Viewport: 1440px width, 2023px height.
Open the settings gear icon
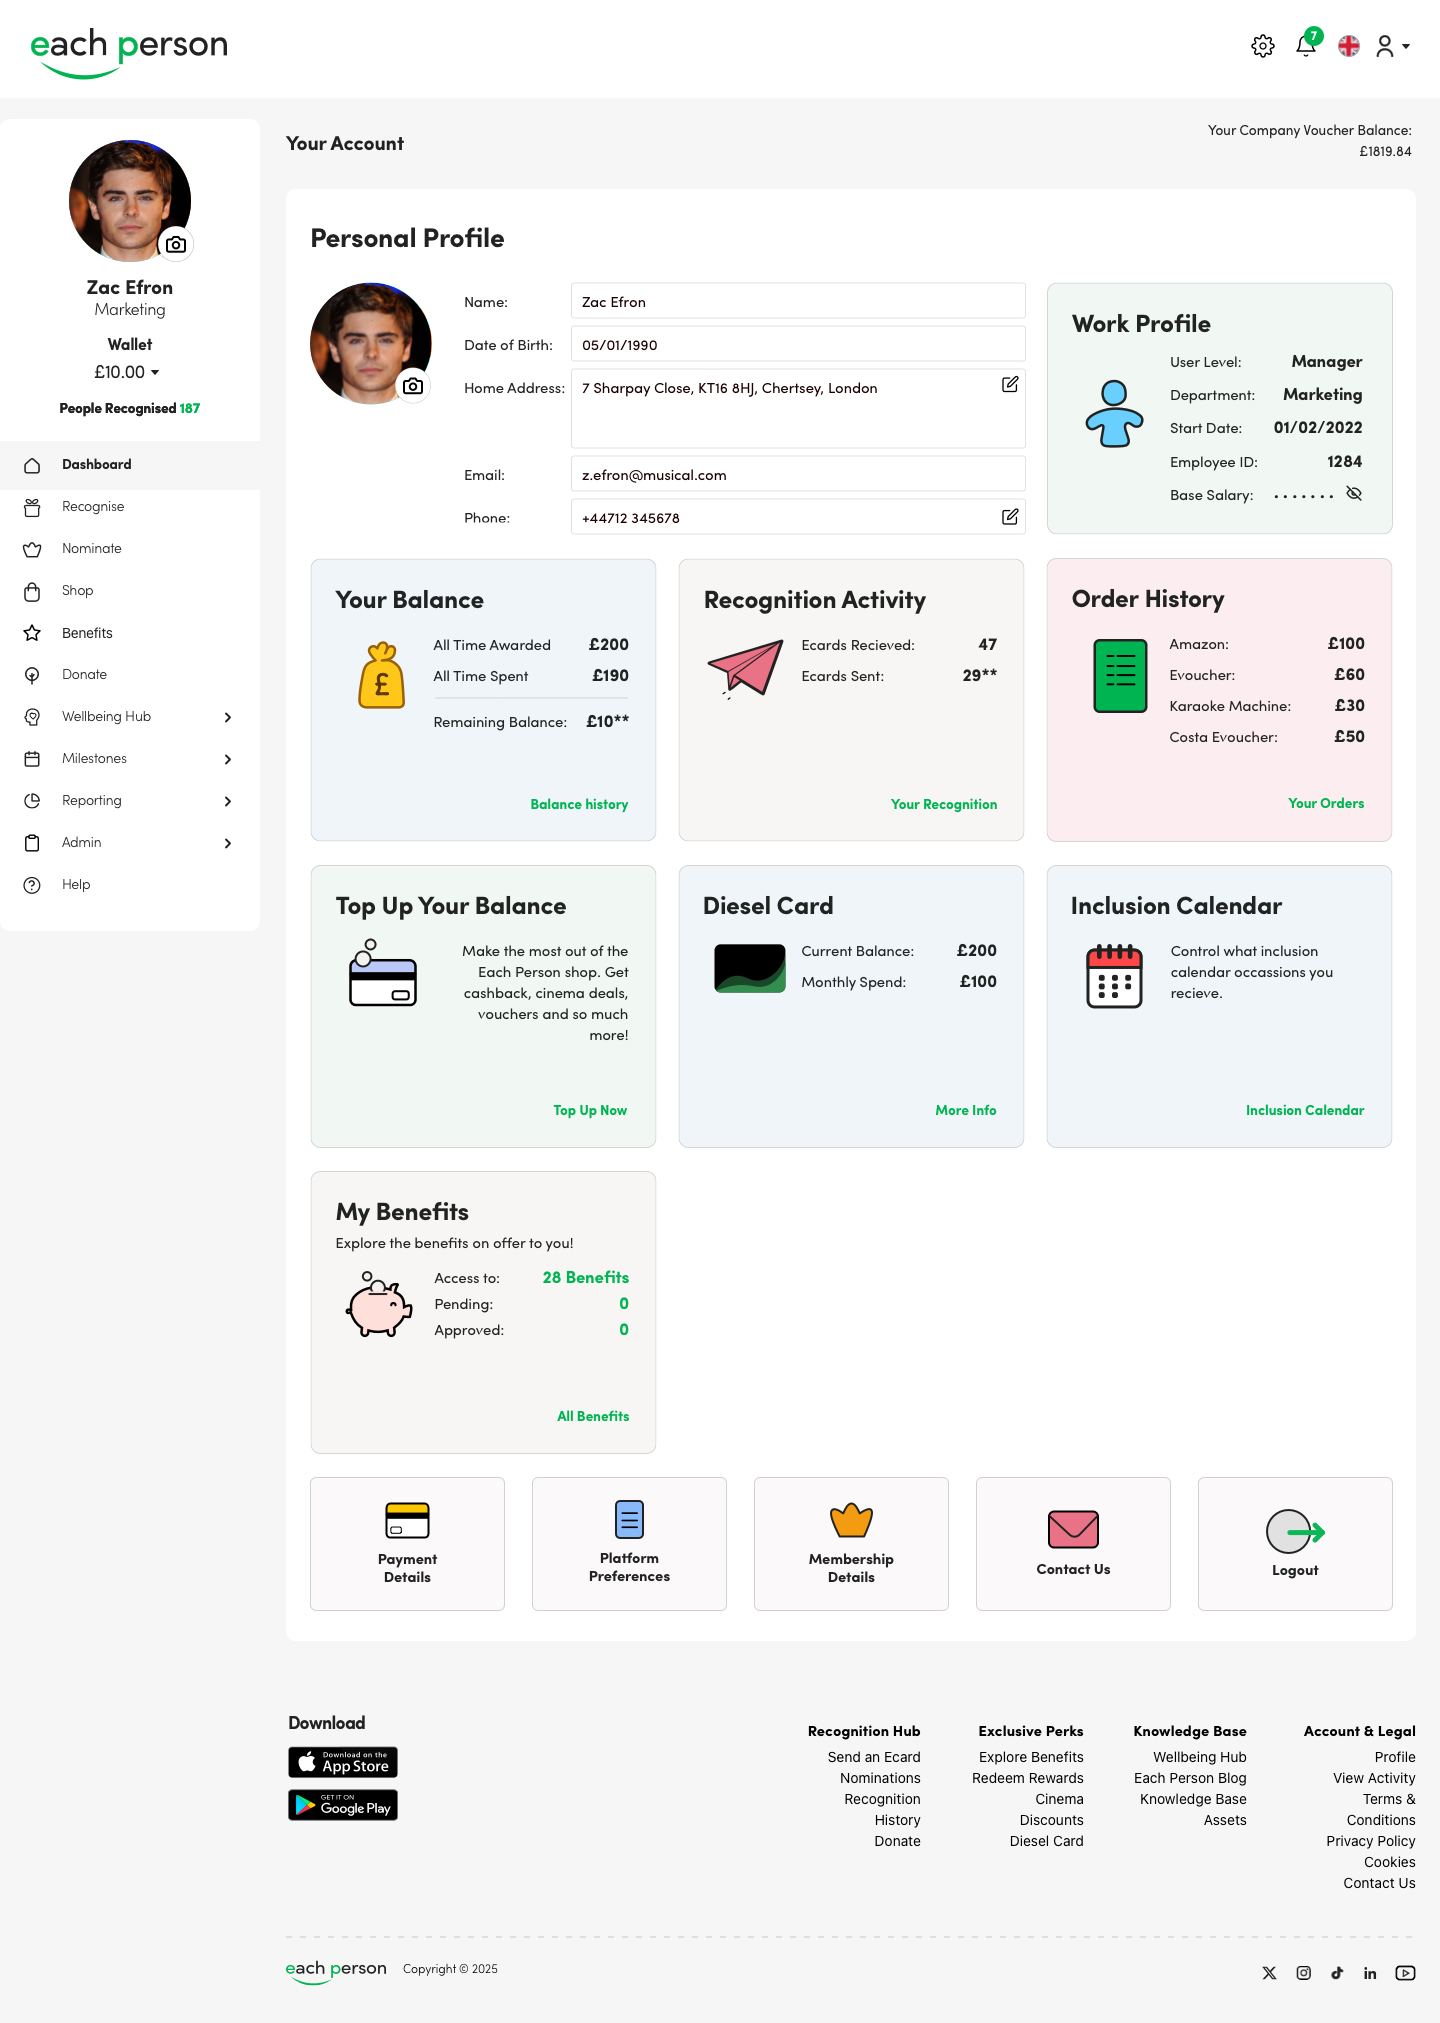[x=1263, y=46]
